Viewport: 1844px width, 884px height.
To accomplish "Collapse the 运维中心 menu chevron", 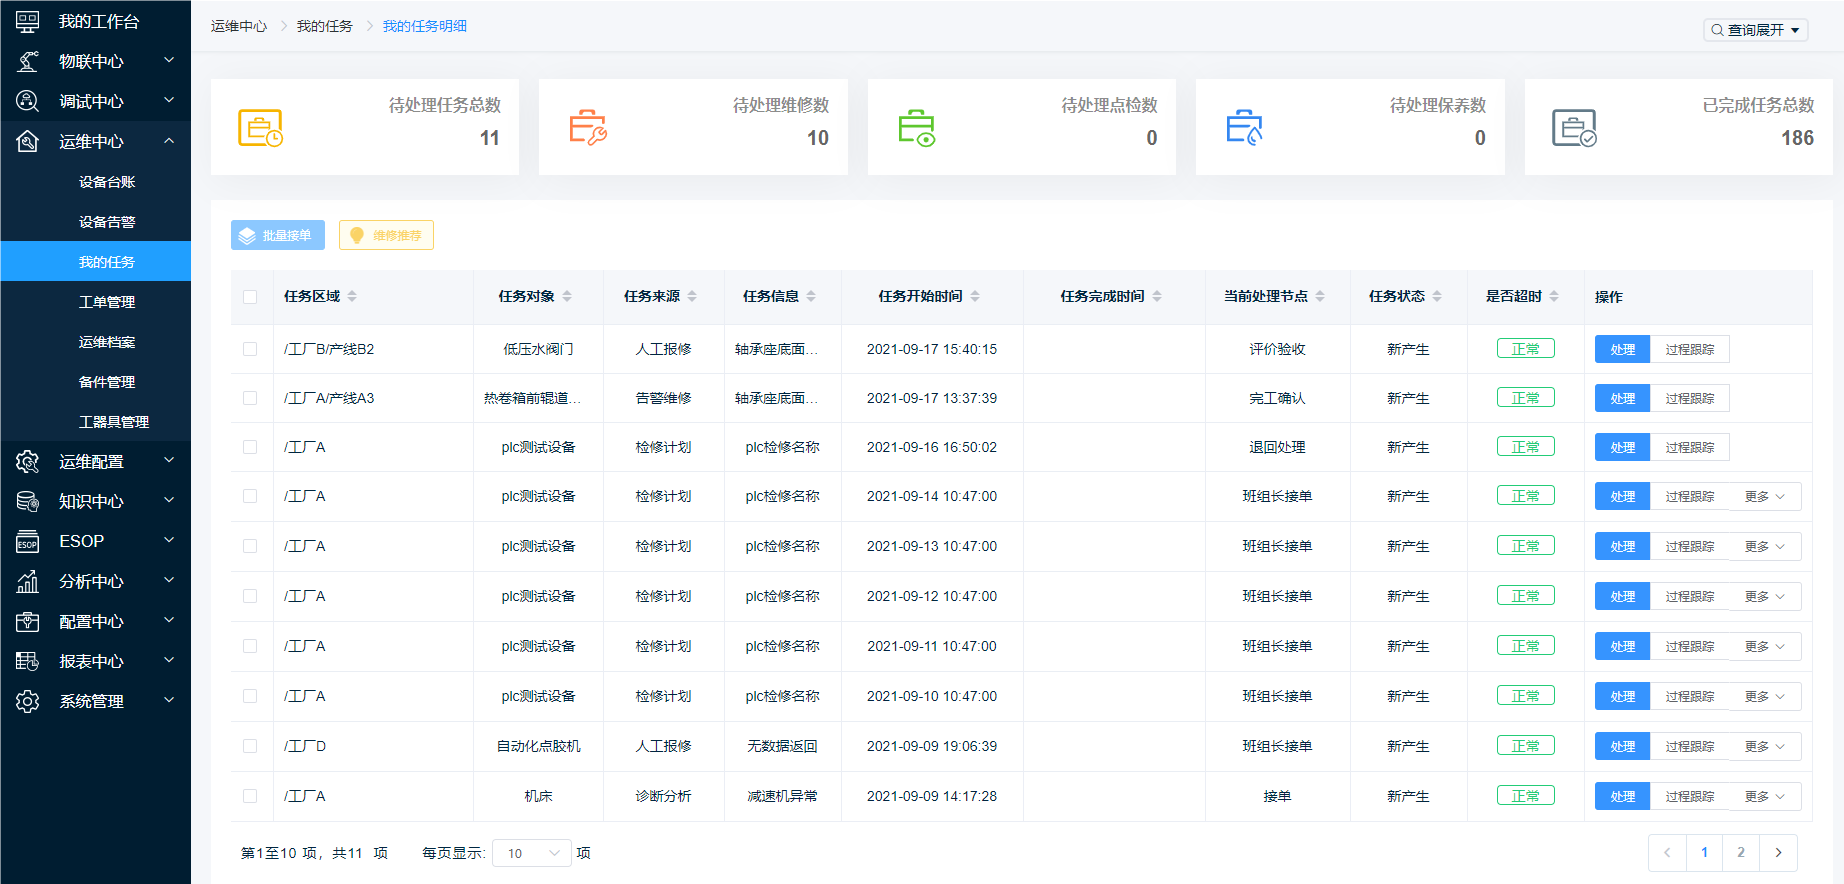I will coord(169,141).
